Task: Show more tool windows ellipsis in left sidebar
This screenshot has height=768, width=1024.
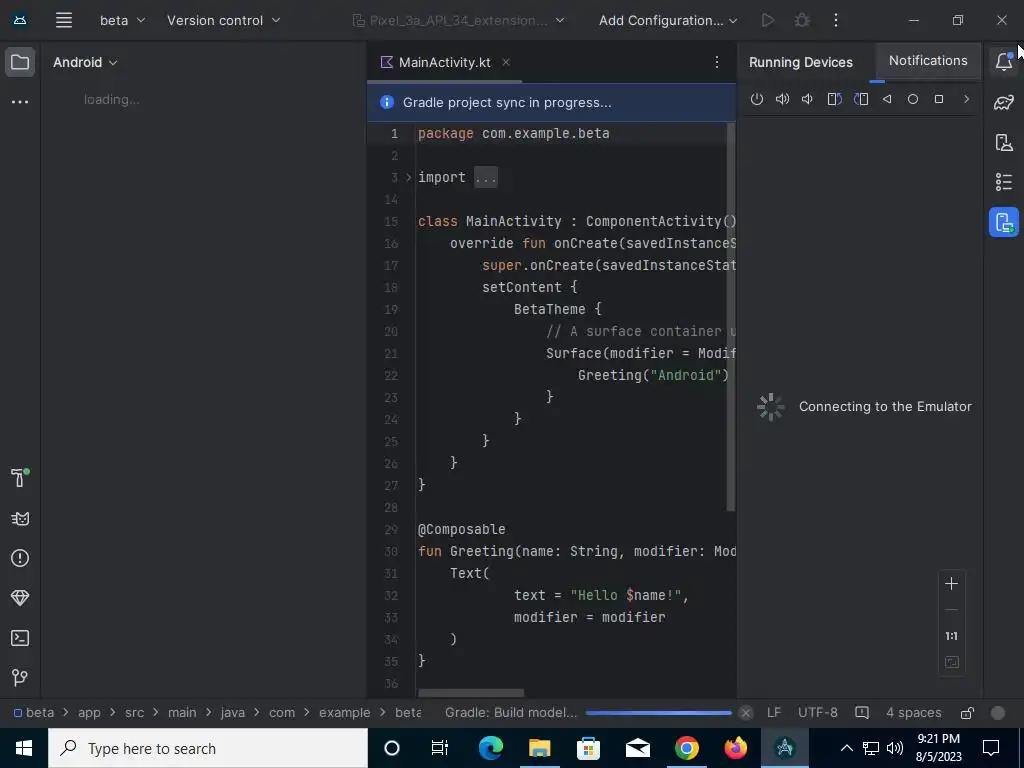Action: point(20,102)
